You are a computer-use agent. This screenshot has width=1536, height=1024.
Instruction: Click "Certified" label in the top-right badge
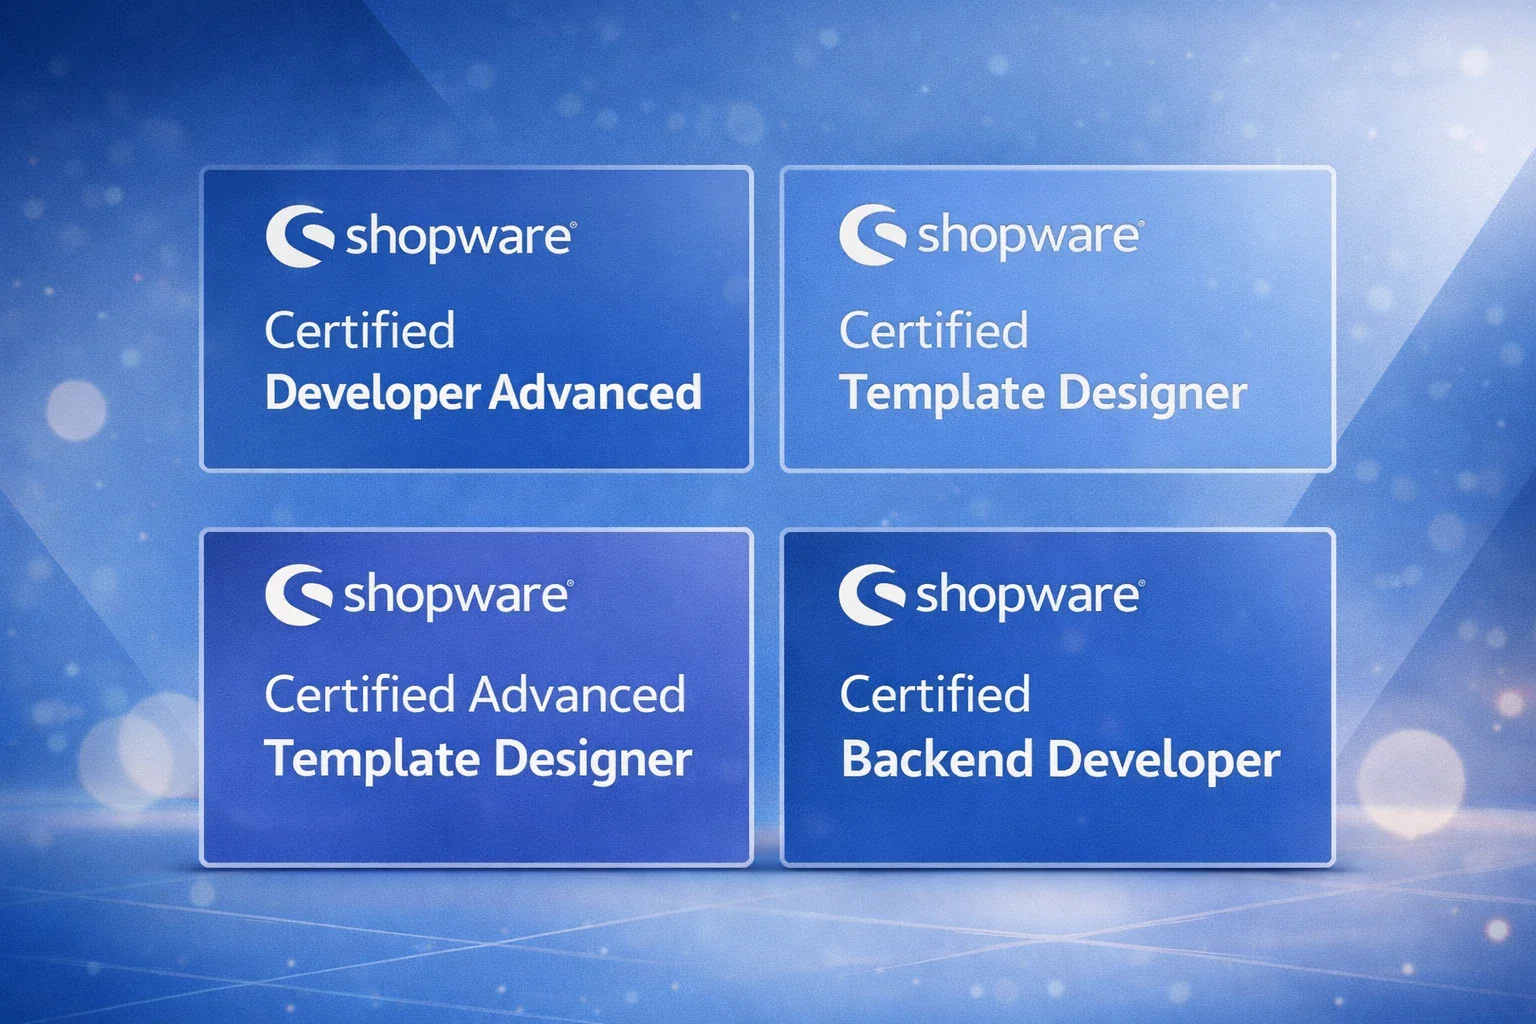[x=934, y=331]
